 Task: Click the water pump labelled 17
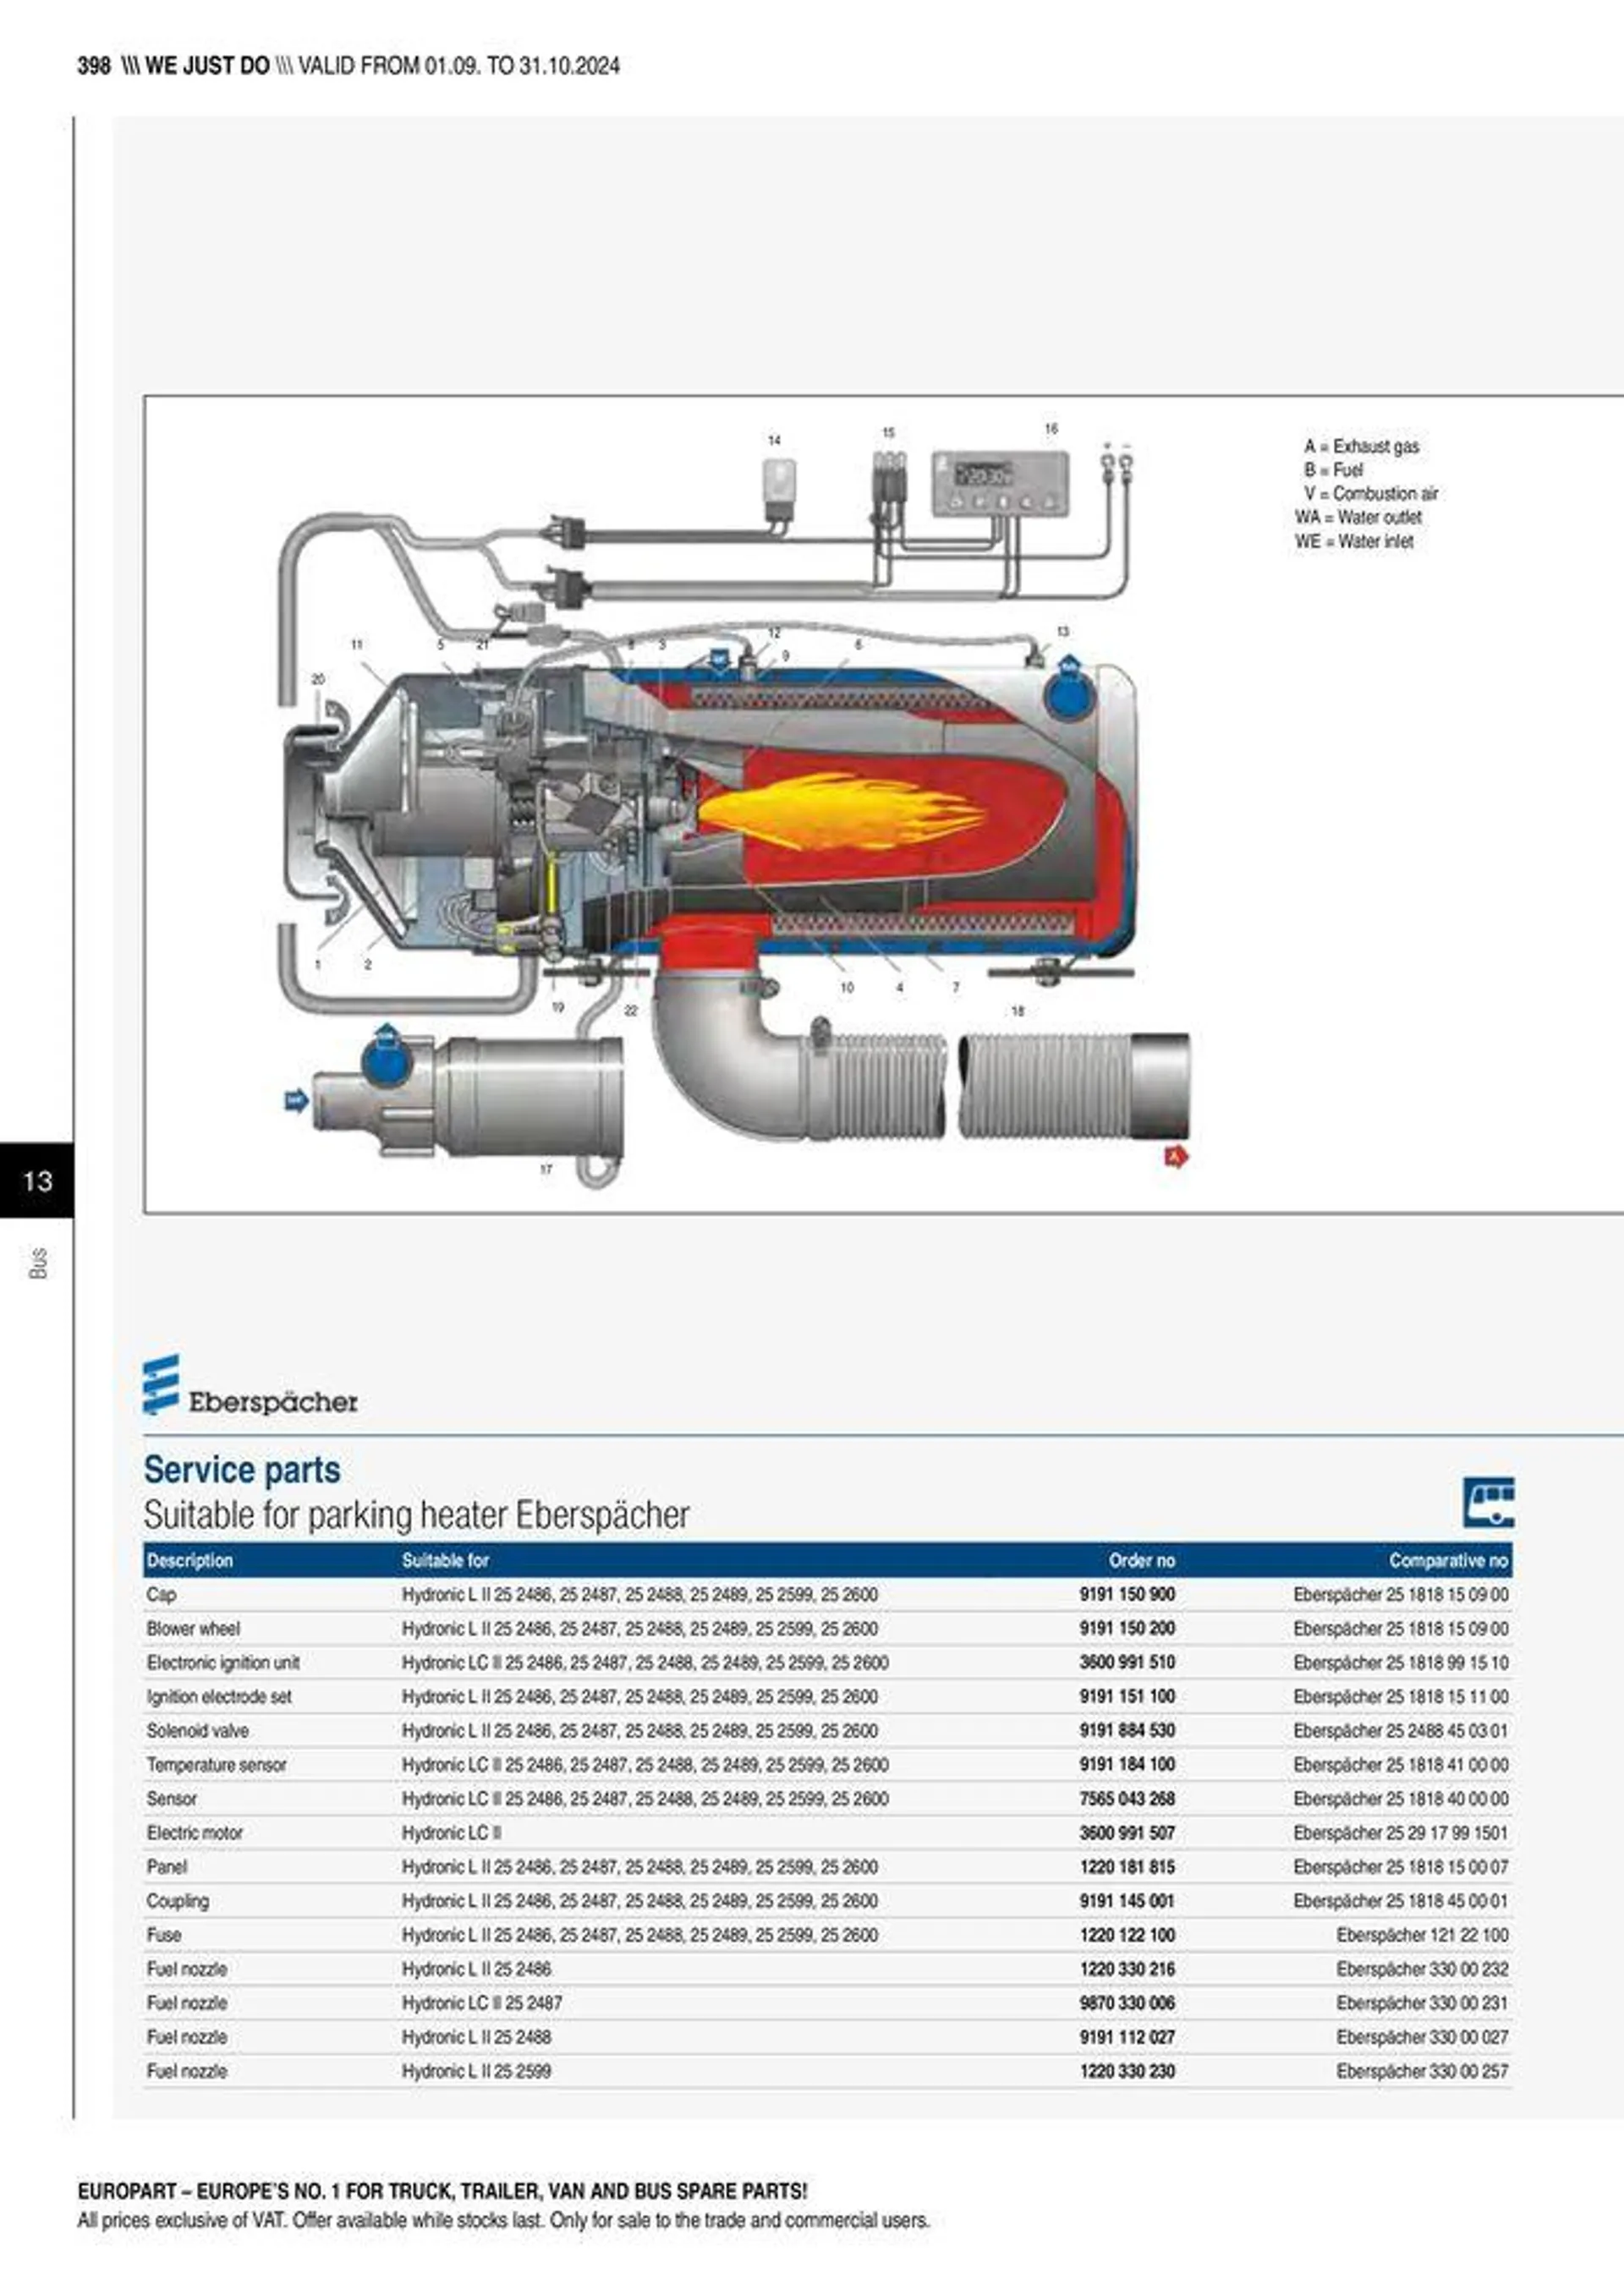pos(468,1096)
